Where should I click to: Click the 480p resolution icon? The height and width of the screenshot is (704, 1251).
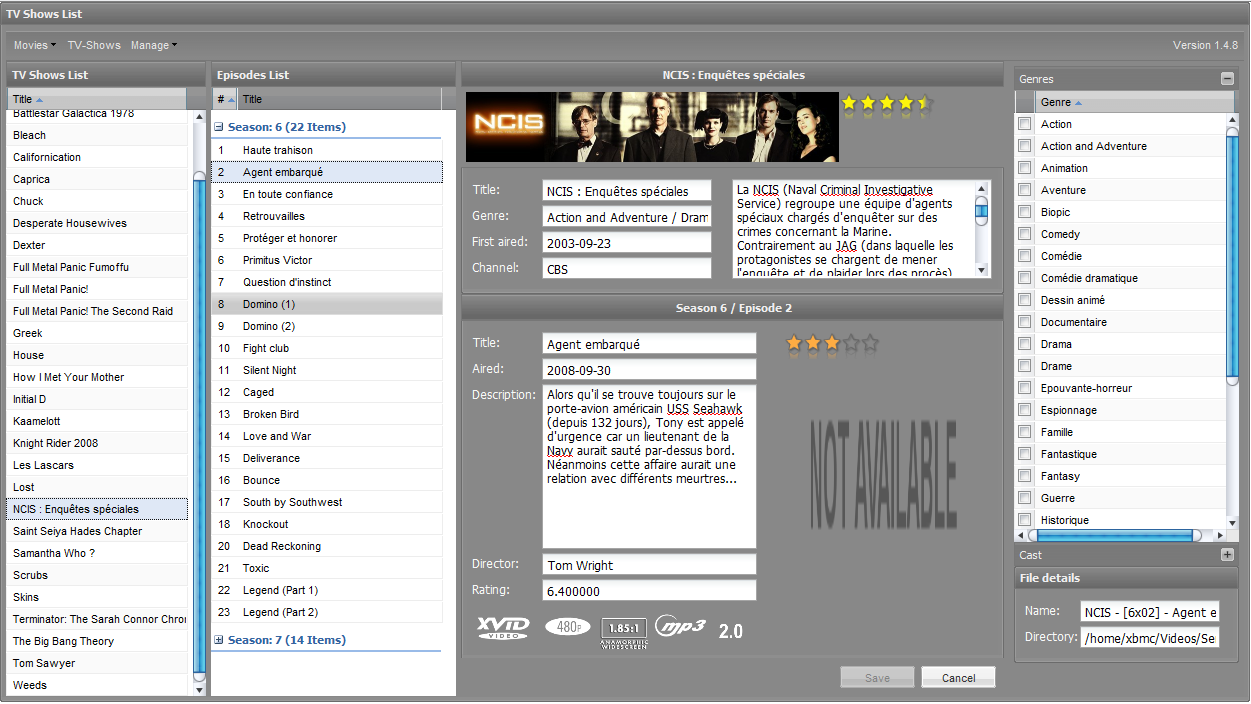pos(567,627)
